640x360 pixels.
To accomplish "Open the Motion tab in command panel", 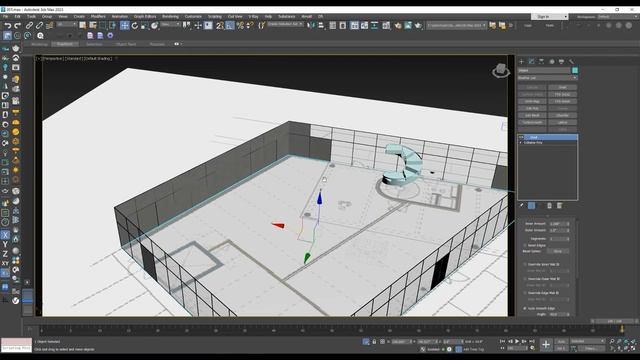I will click(552, 61).
